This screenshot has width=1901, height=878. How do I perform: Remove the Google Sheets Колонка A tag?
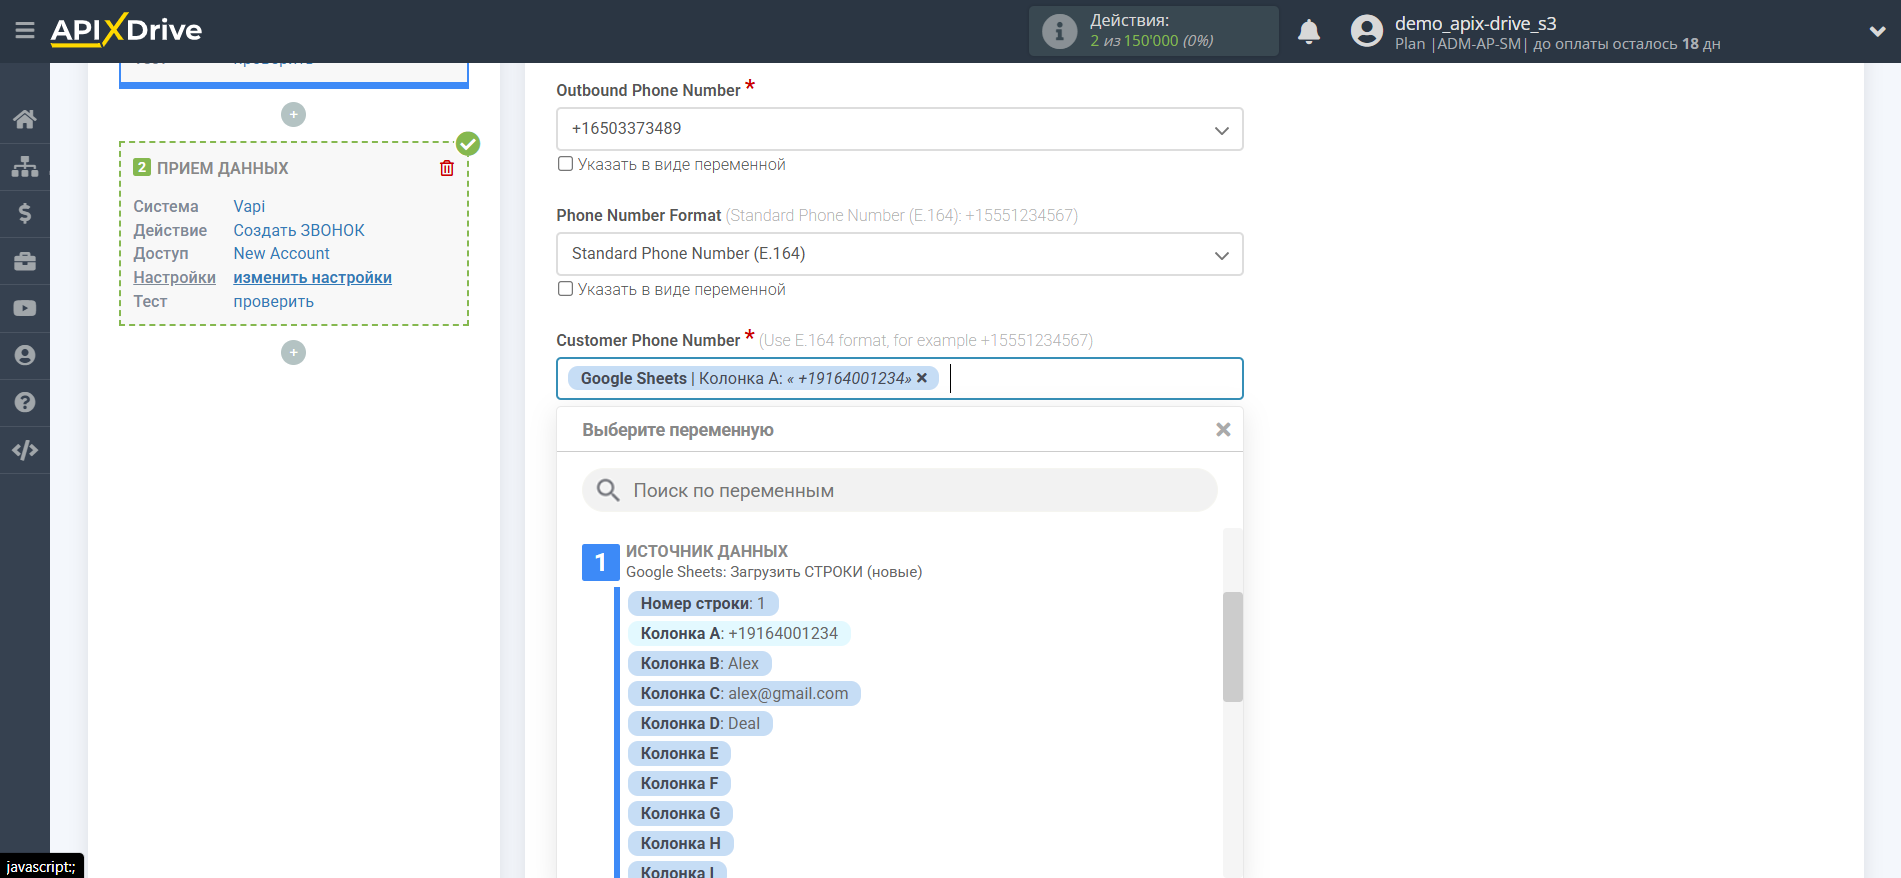pos(922,378)
